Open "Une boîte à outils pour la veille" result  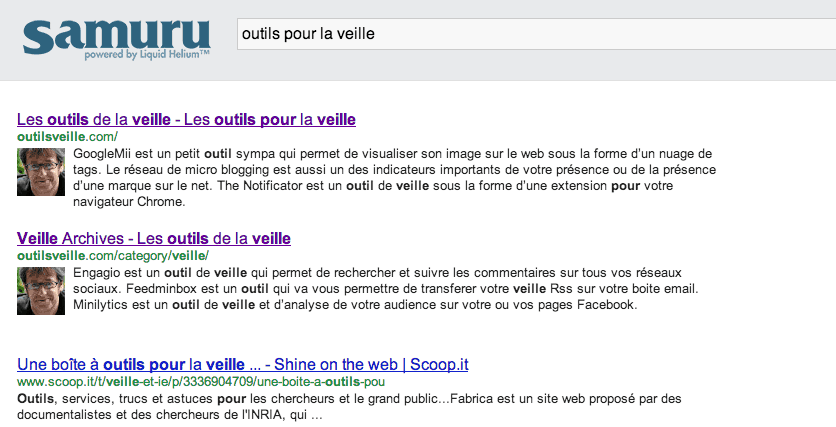243,365
